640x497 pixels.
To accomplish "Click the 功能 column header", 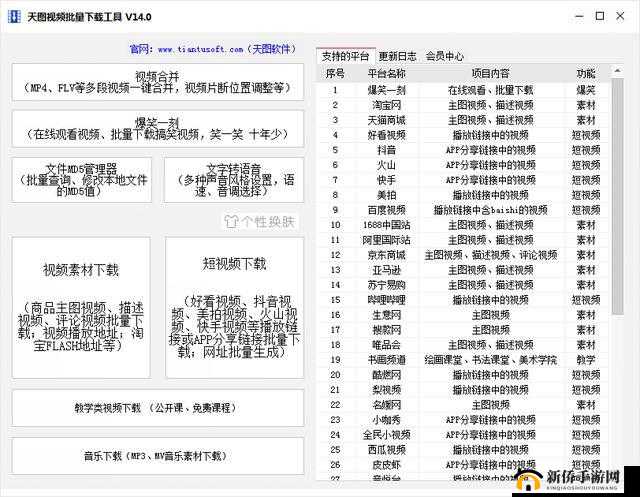I will [586, 73].
